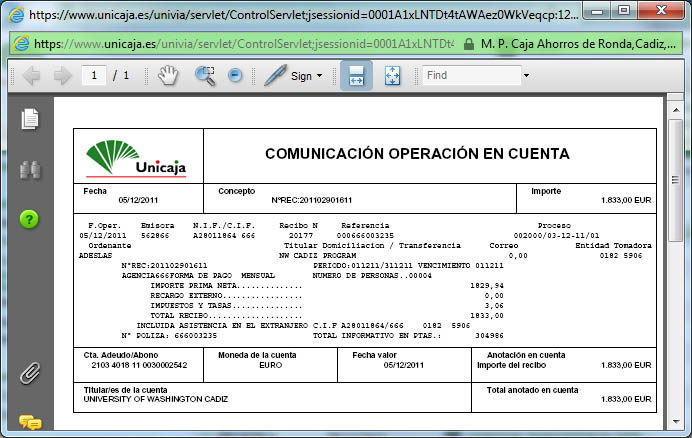The height and width of the screenshot is (438, 692).
Task: Open the Find options dropdown arrow
Action: click(526, 76)
